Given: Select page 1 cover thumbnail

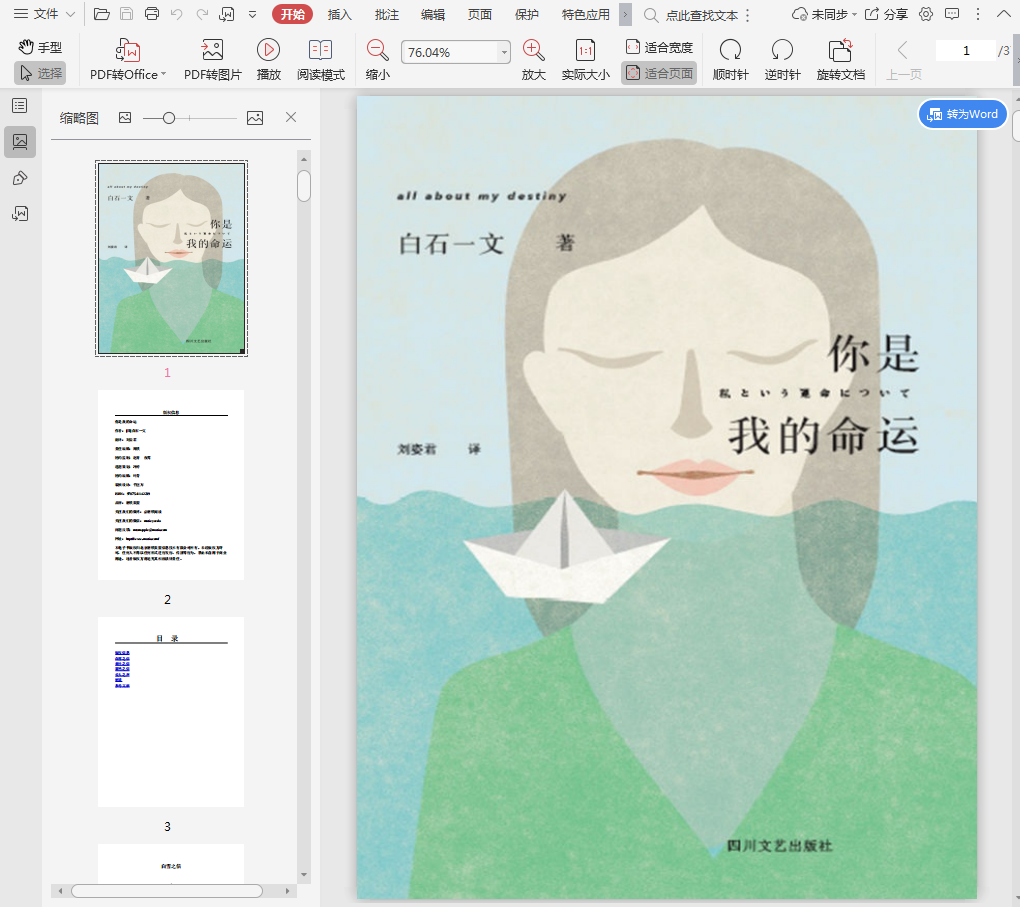Looking at the screenshot, I should (x=172, y=258).
